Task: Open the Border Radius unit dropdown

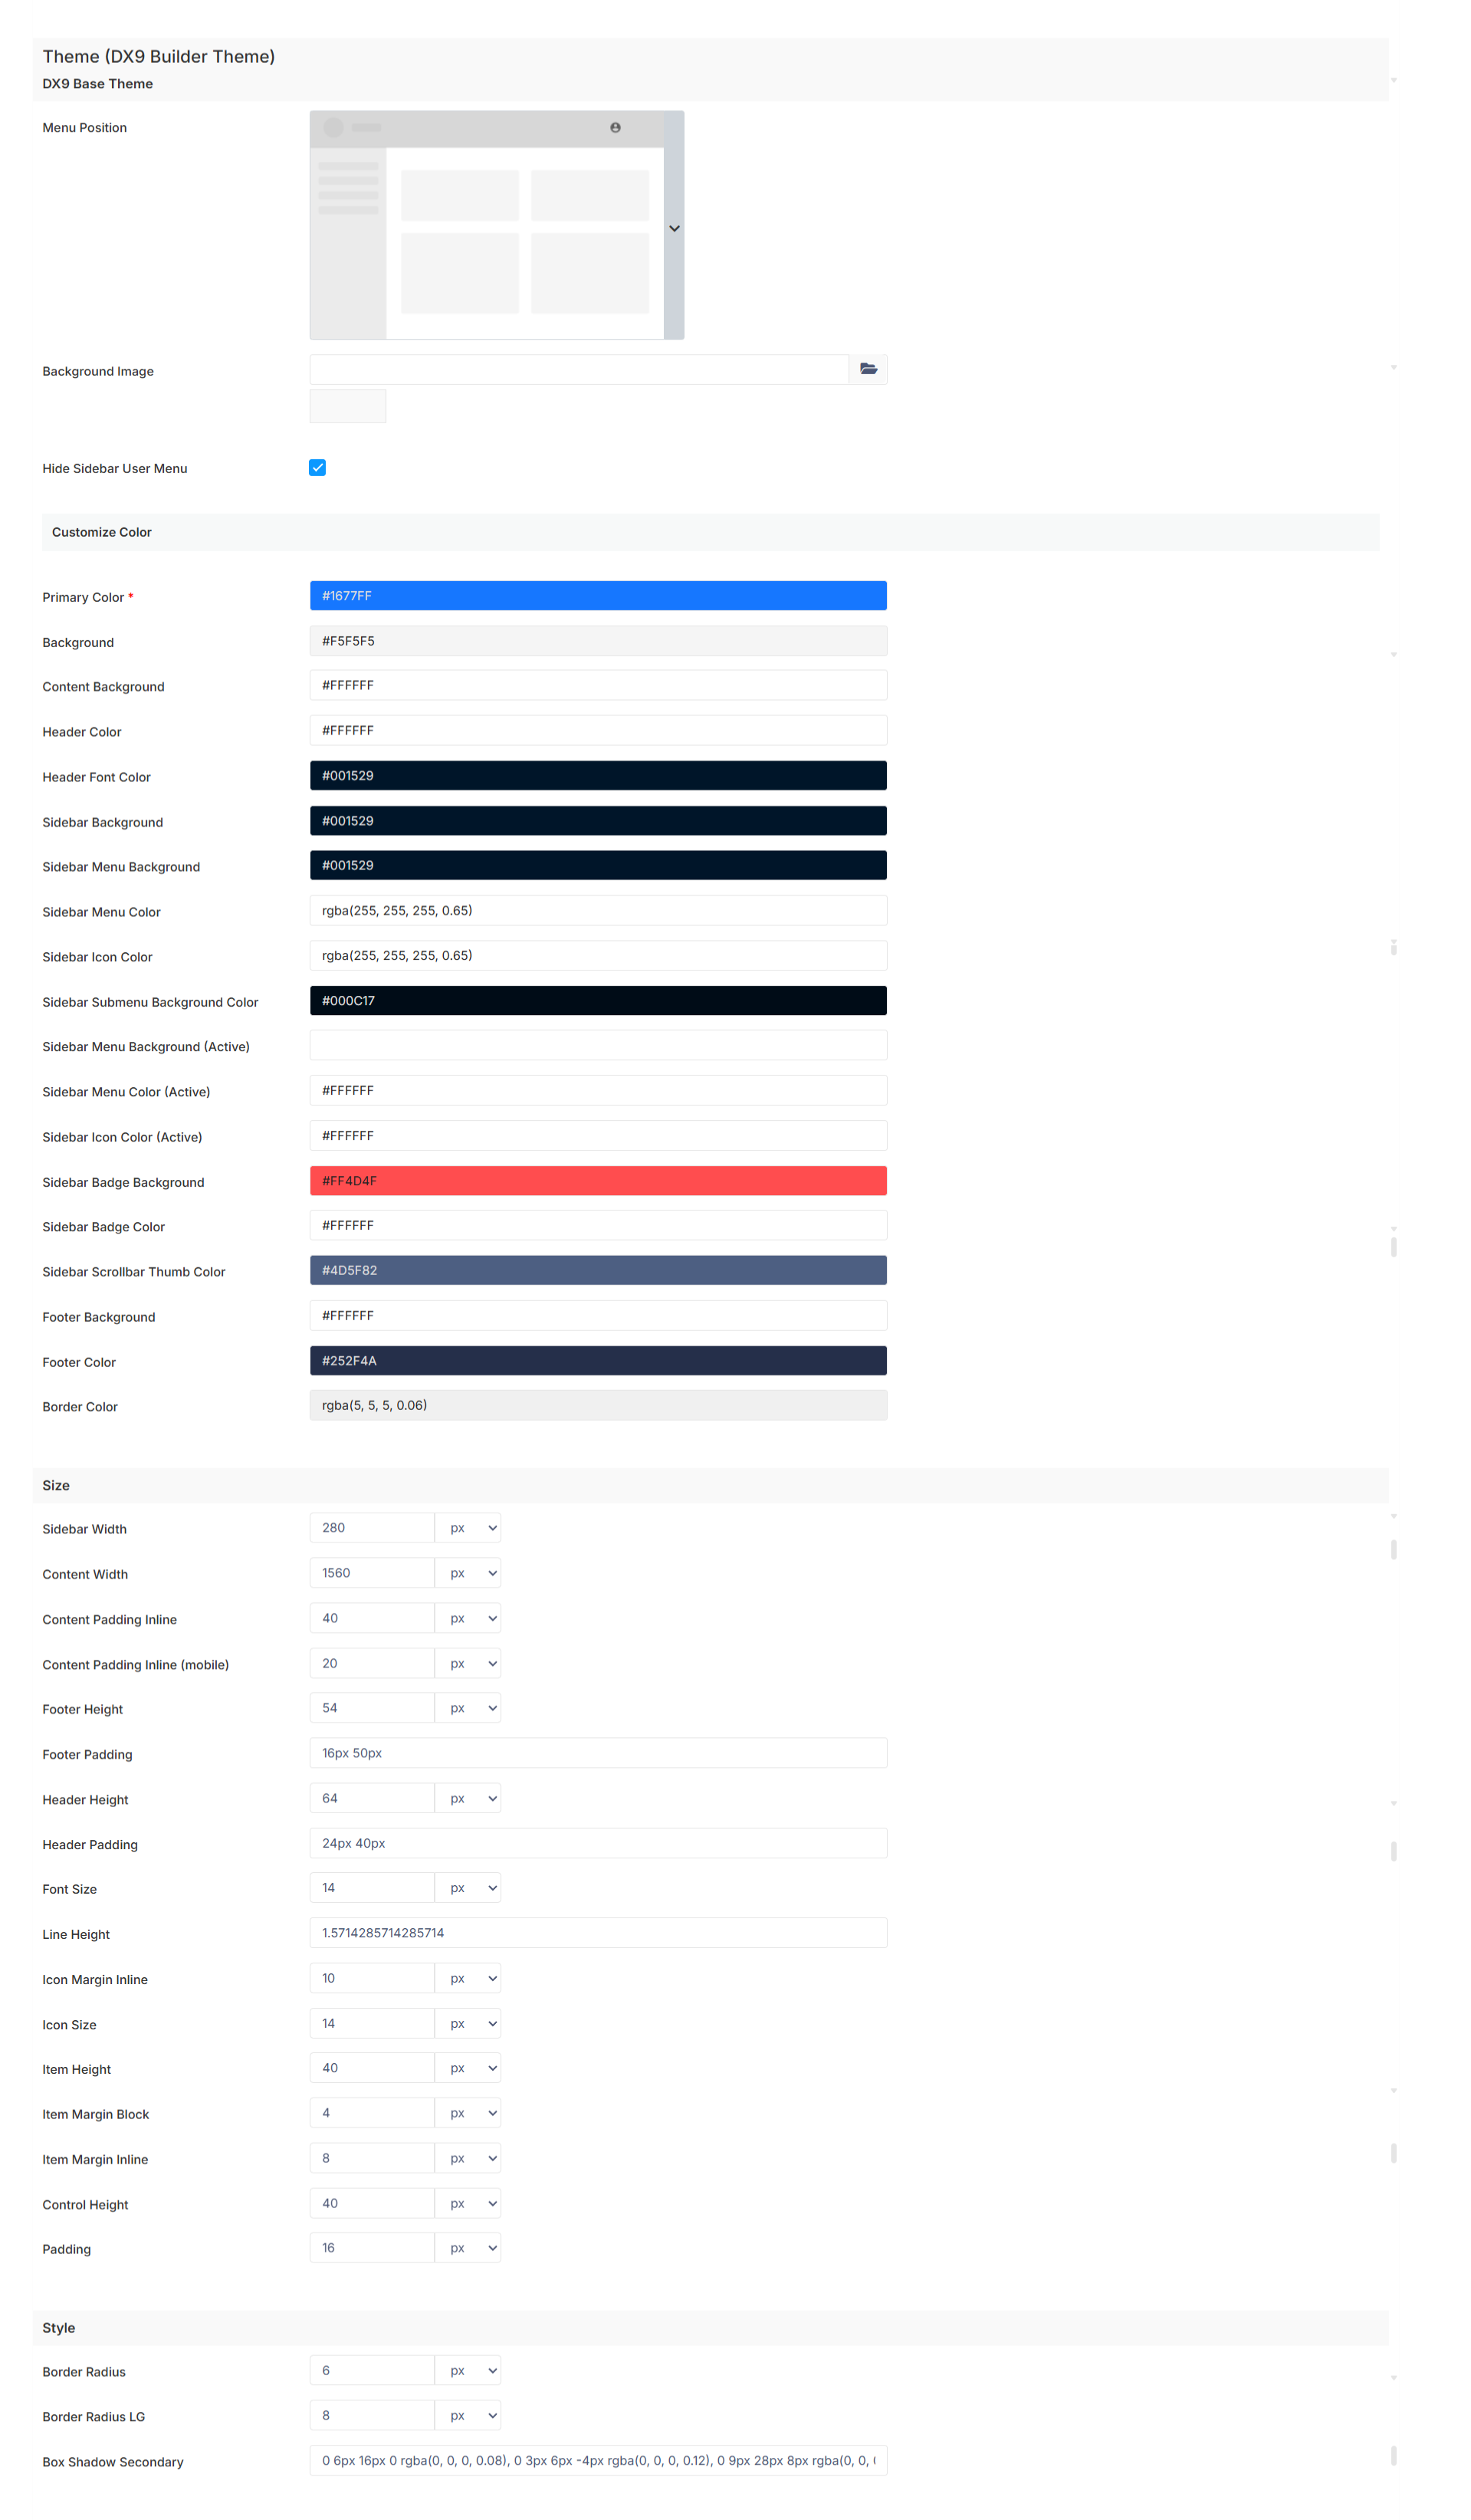Action: point(468,2370)
